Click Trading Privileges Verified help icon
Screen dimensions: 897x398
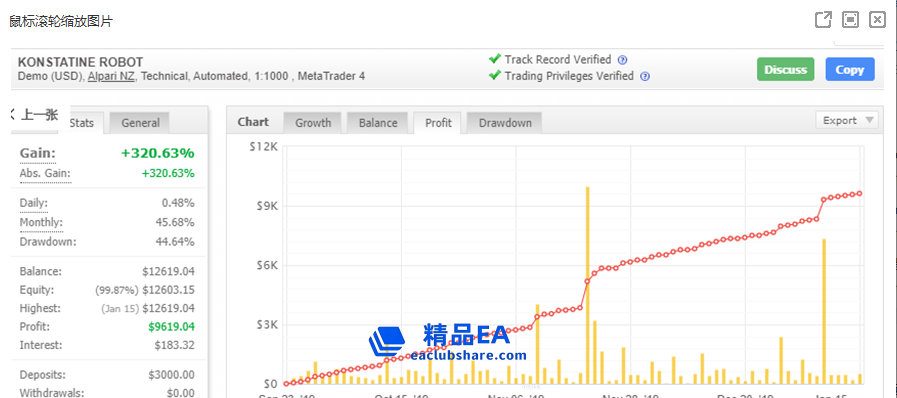(x=645, y=76)
